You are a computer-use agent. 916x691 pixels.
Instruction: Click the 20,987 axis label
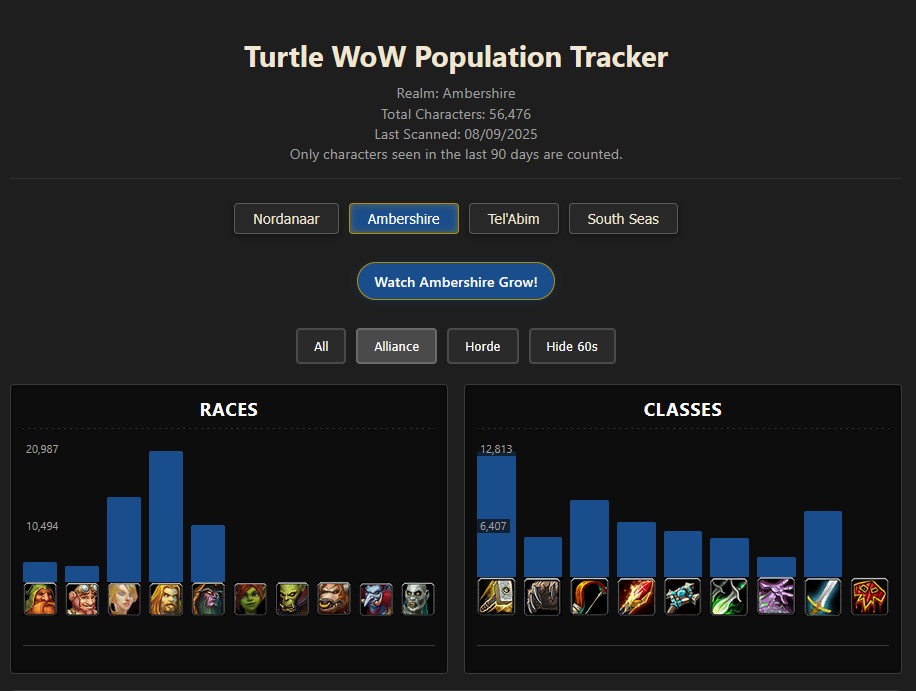pos(42,449)
